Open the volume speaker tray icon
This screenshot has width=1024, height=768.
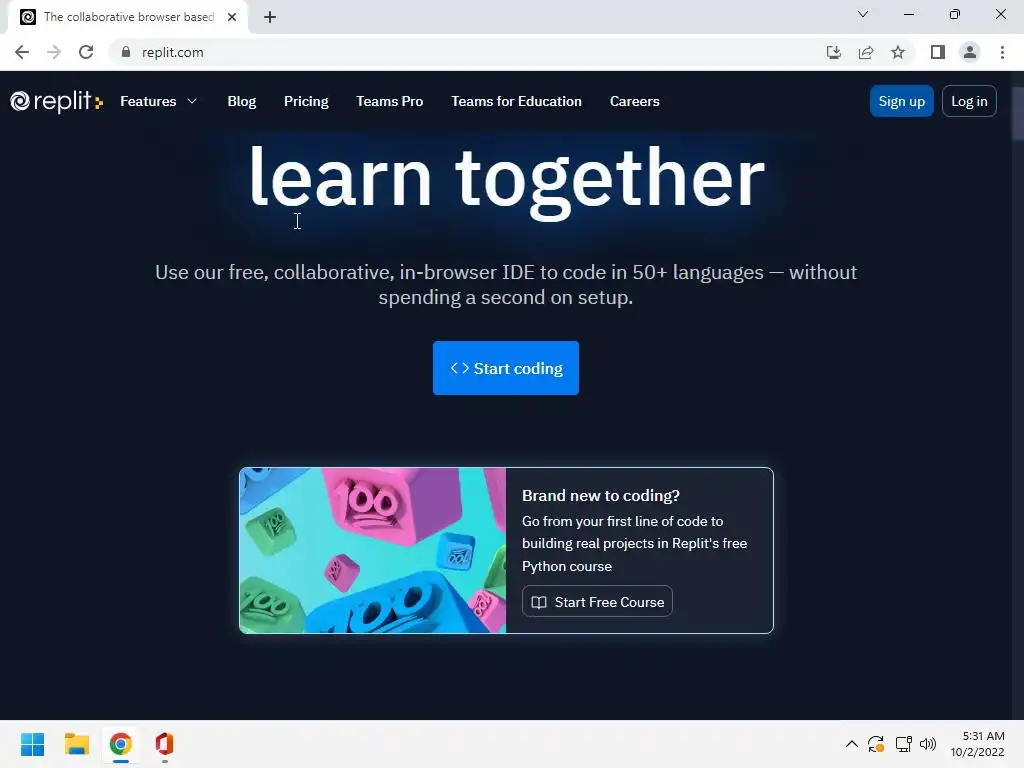[928, 744]
